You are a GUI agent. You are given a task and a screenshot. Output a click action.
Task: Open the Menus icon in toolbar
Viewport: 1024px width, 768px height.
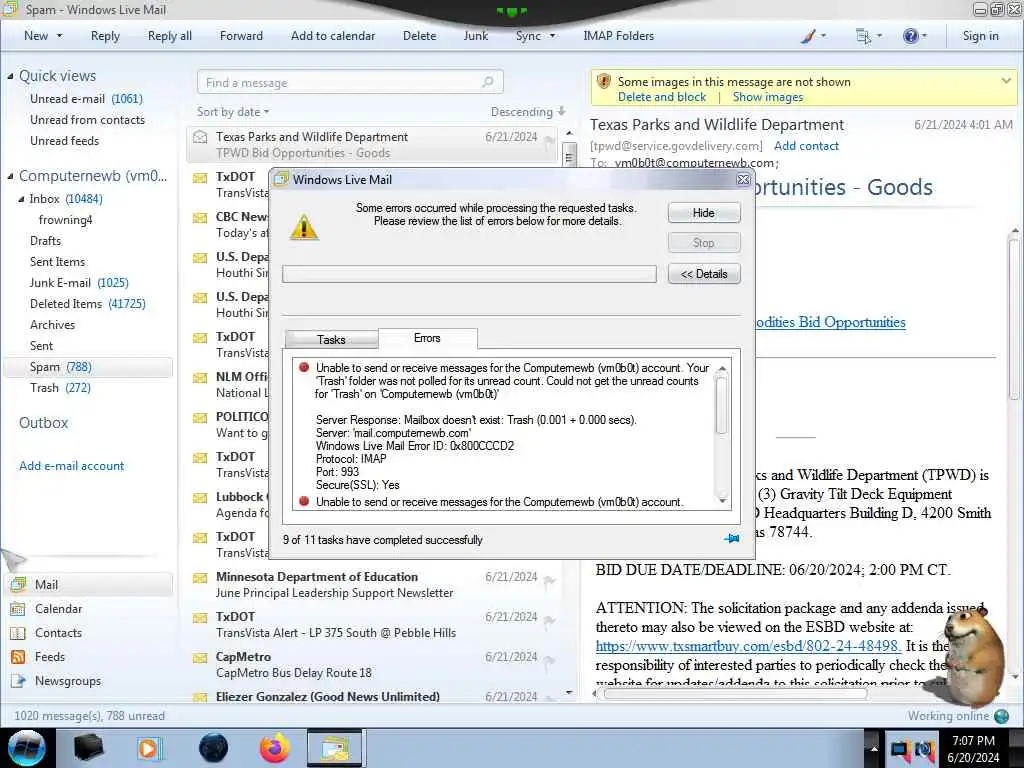click(863, 37)
